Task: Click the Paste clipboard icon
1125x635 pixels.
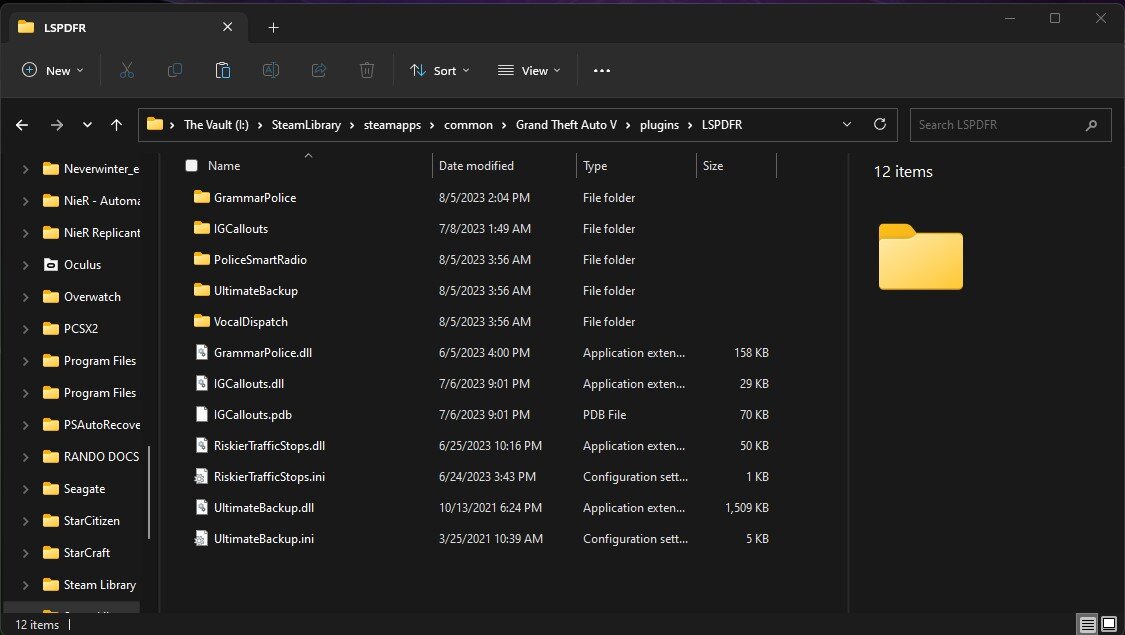Action: coord(223,70)
